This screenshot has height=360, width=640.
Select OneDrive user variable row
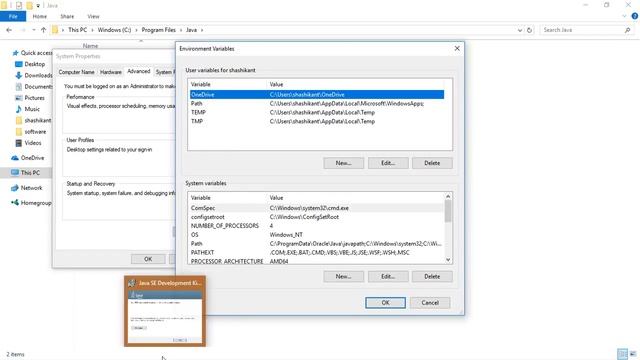317,95
